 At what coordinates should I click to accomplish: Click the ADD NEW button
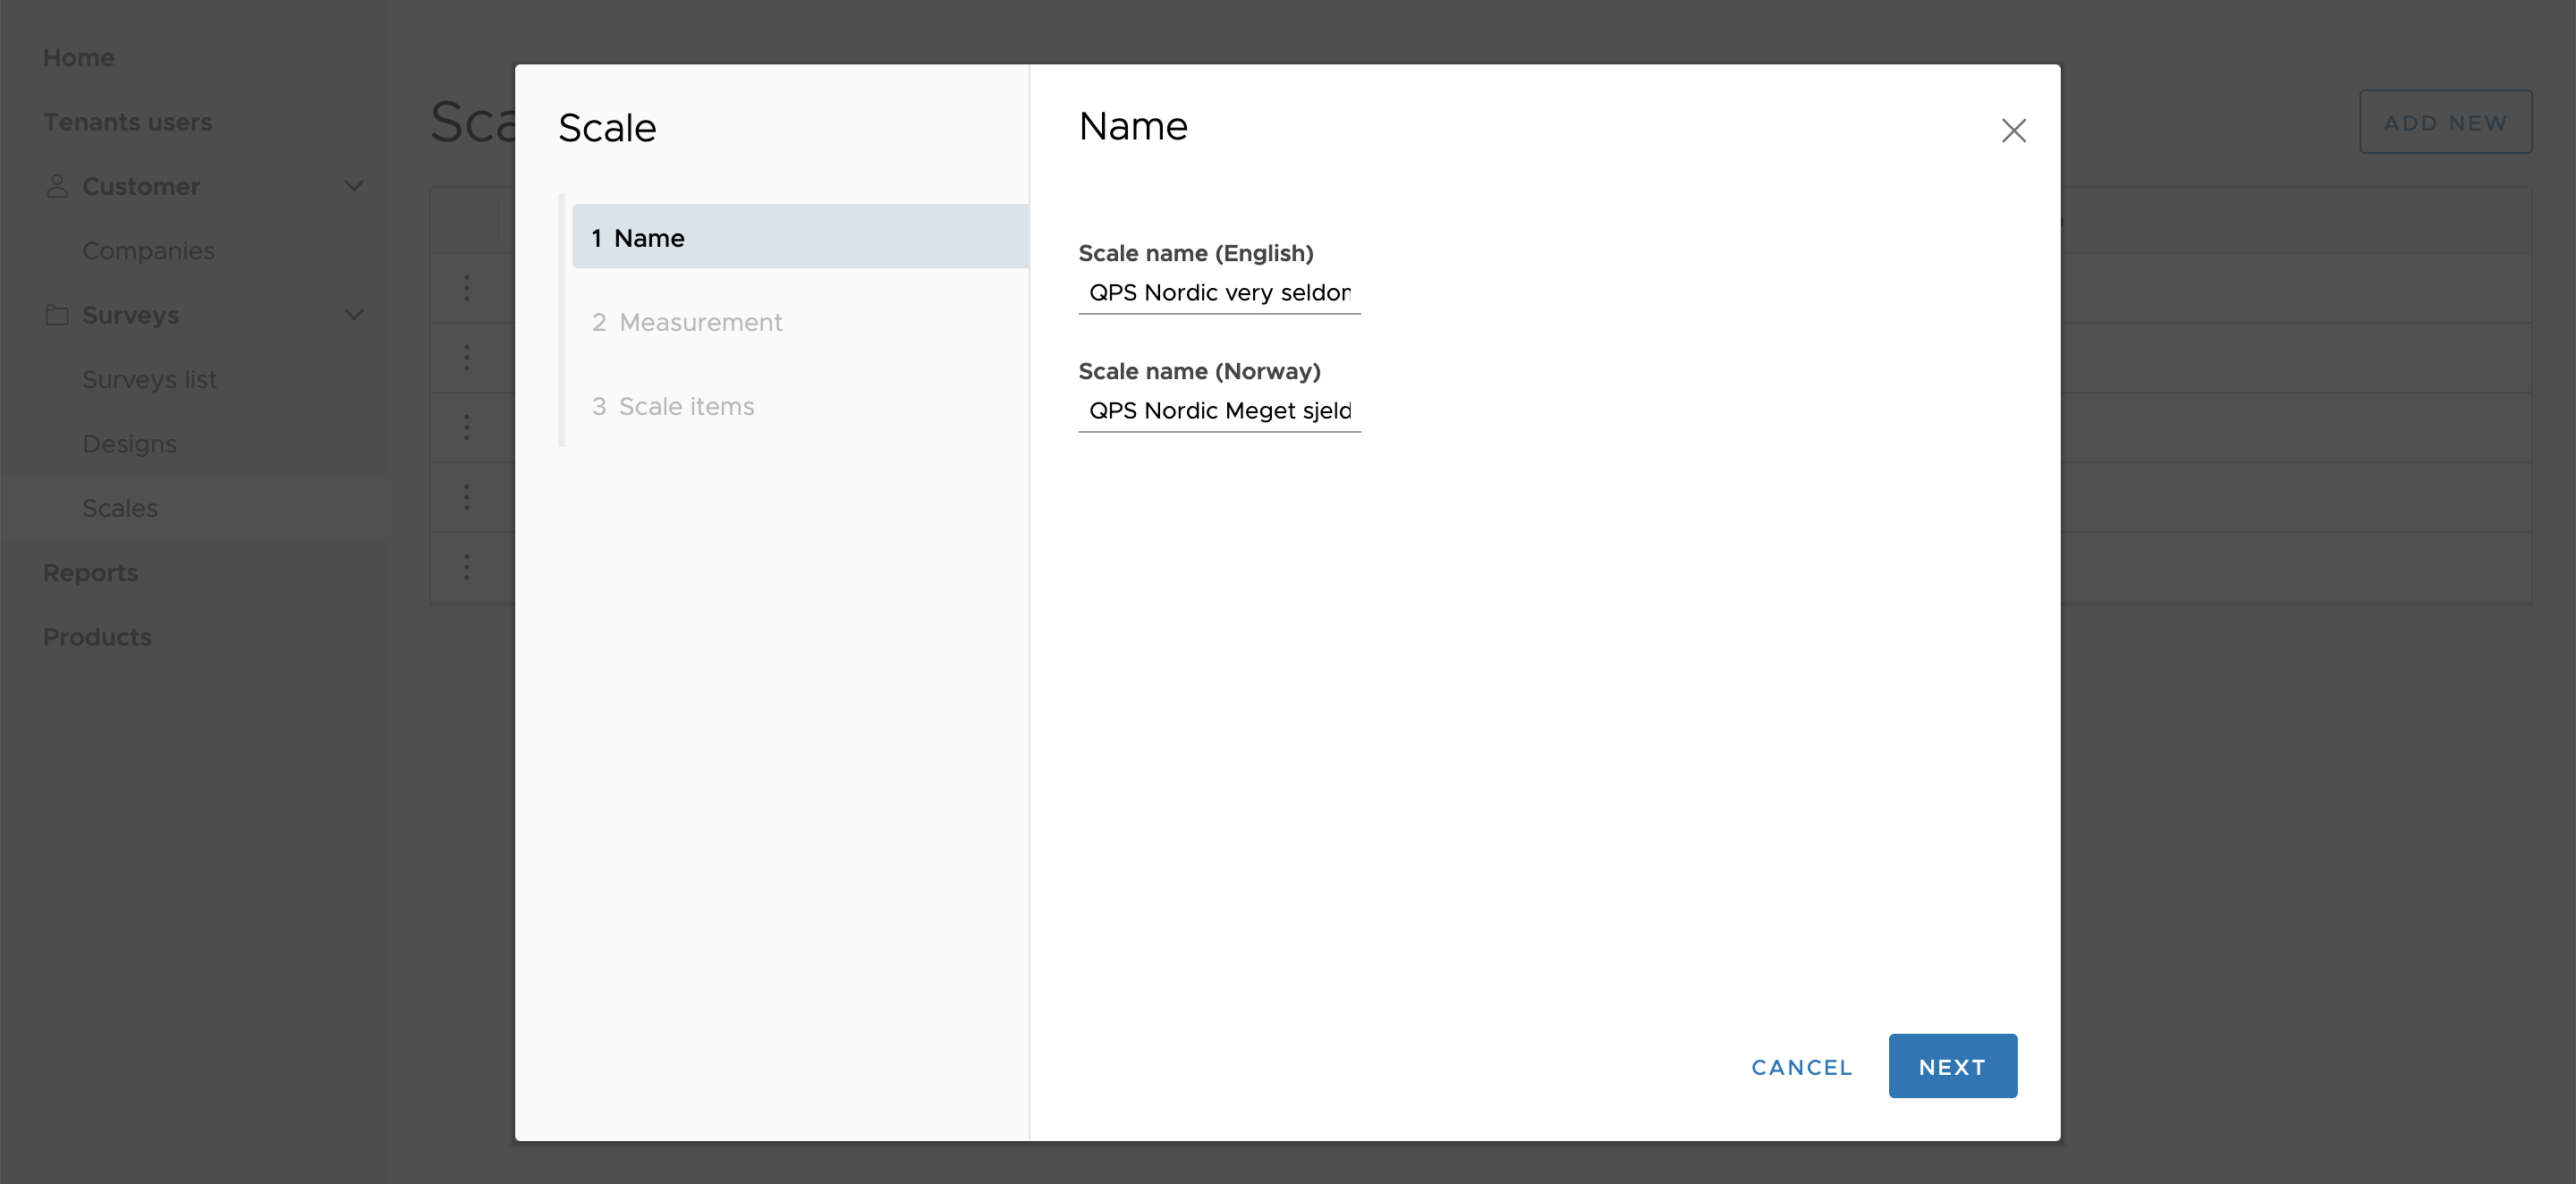[x=2445, y=122]
